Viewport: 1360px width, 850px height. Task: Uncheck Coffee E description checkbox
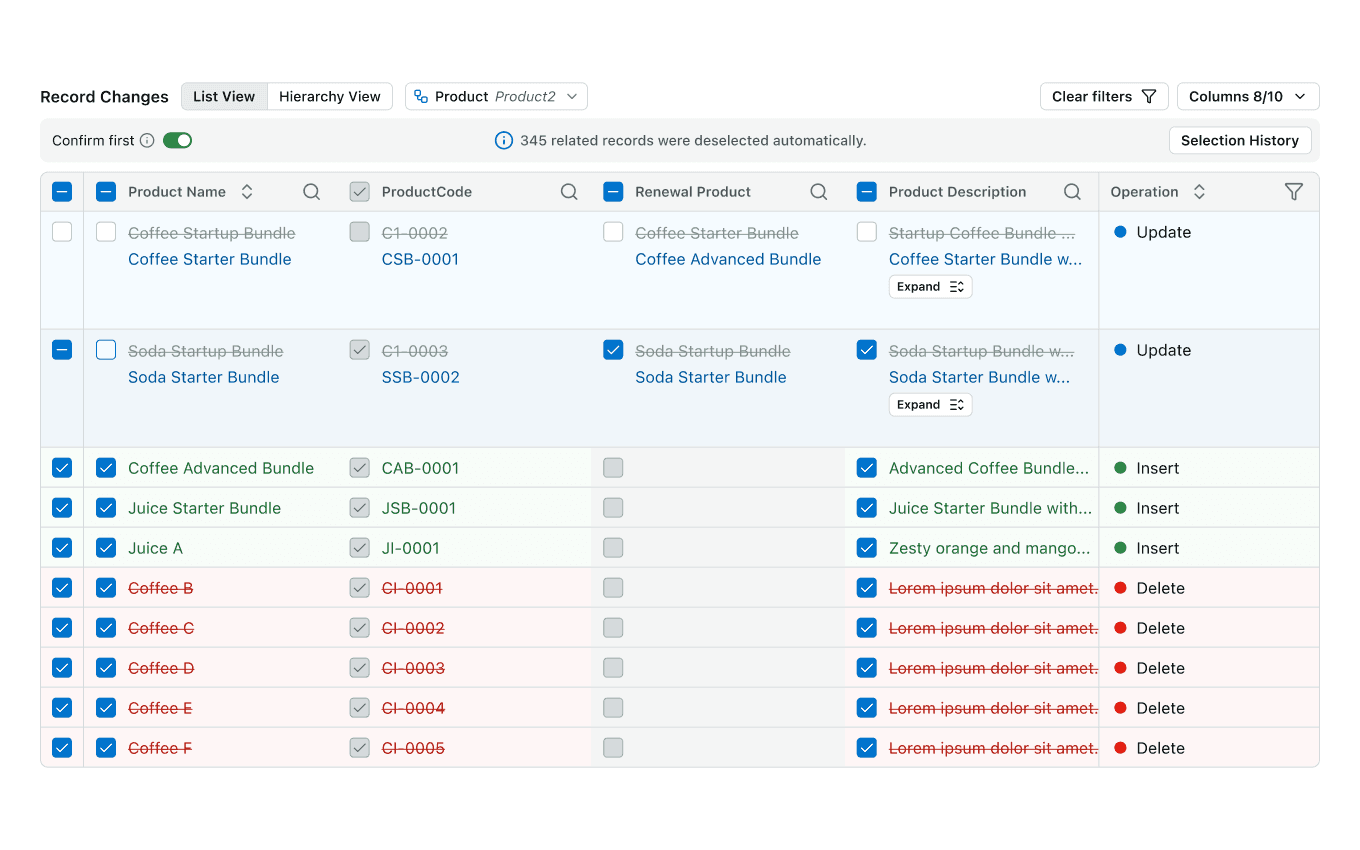[x=867, y=708]
